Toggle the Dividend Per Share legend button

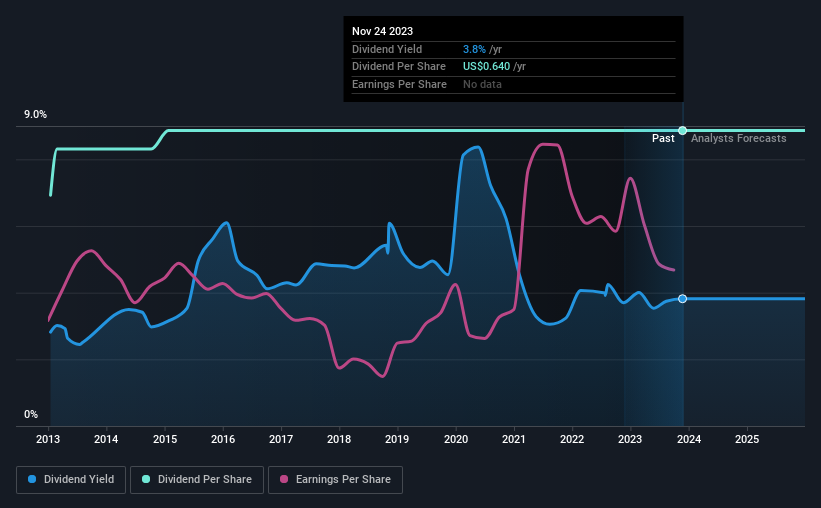click(x=197, y=480)
